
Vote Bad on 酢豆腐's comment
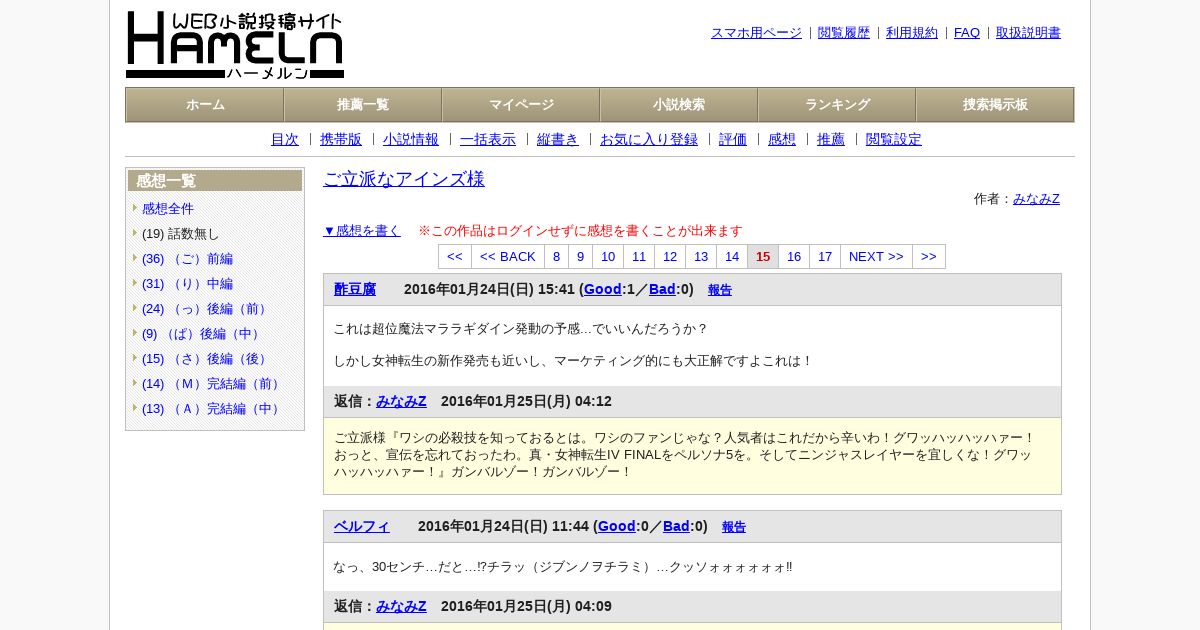(x=662, y=290)
